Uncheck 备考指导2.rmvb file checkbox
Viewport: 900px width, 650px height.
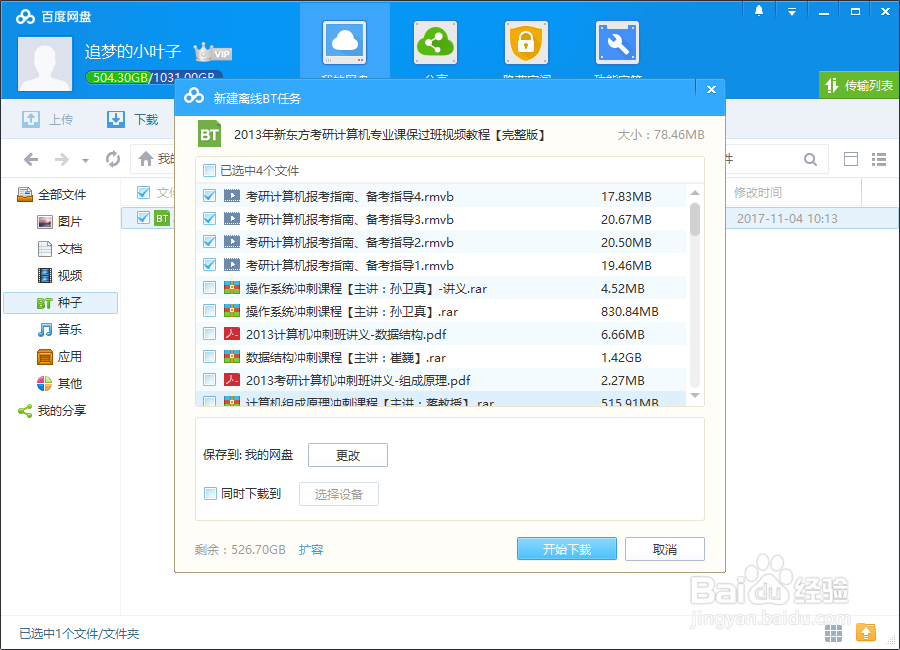(210, 242)
